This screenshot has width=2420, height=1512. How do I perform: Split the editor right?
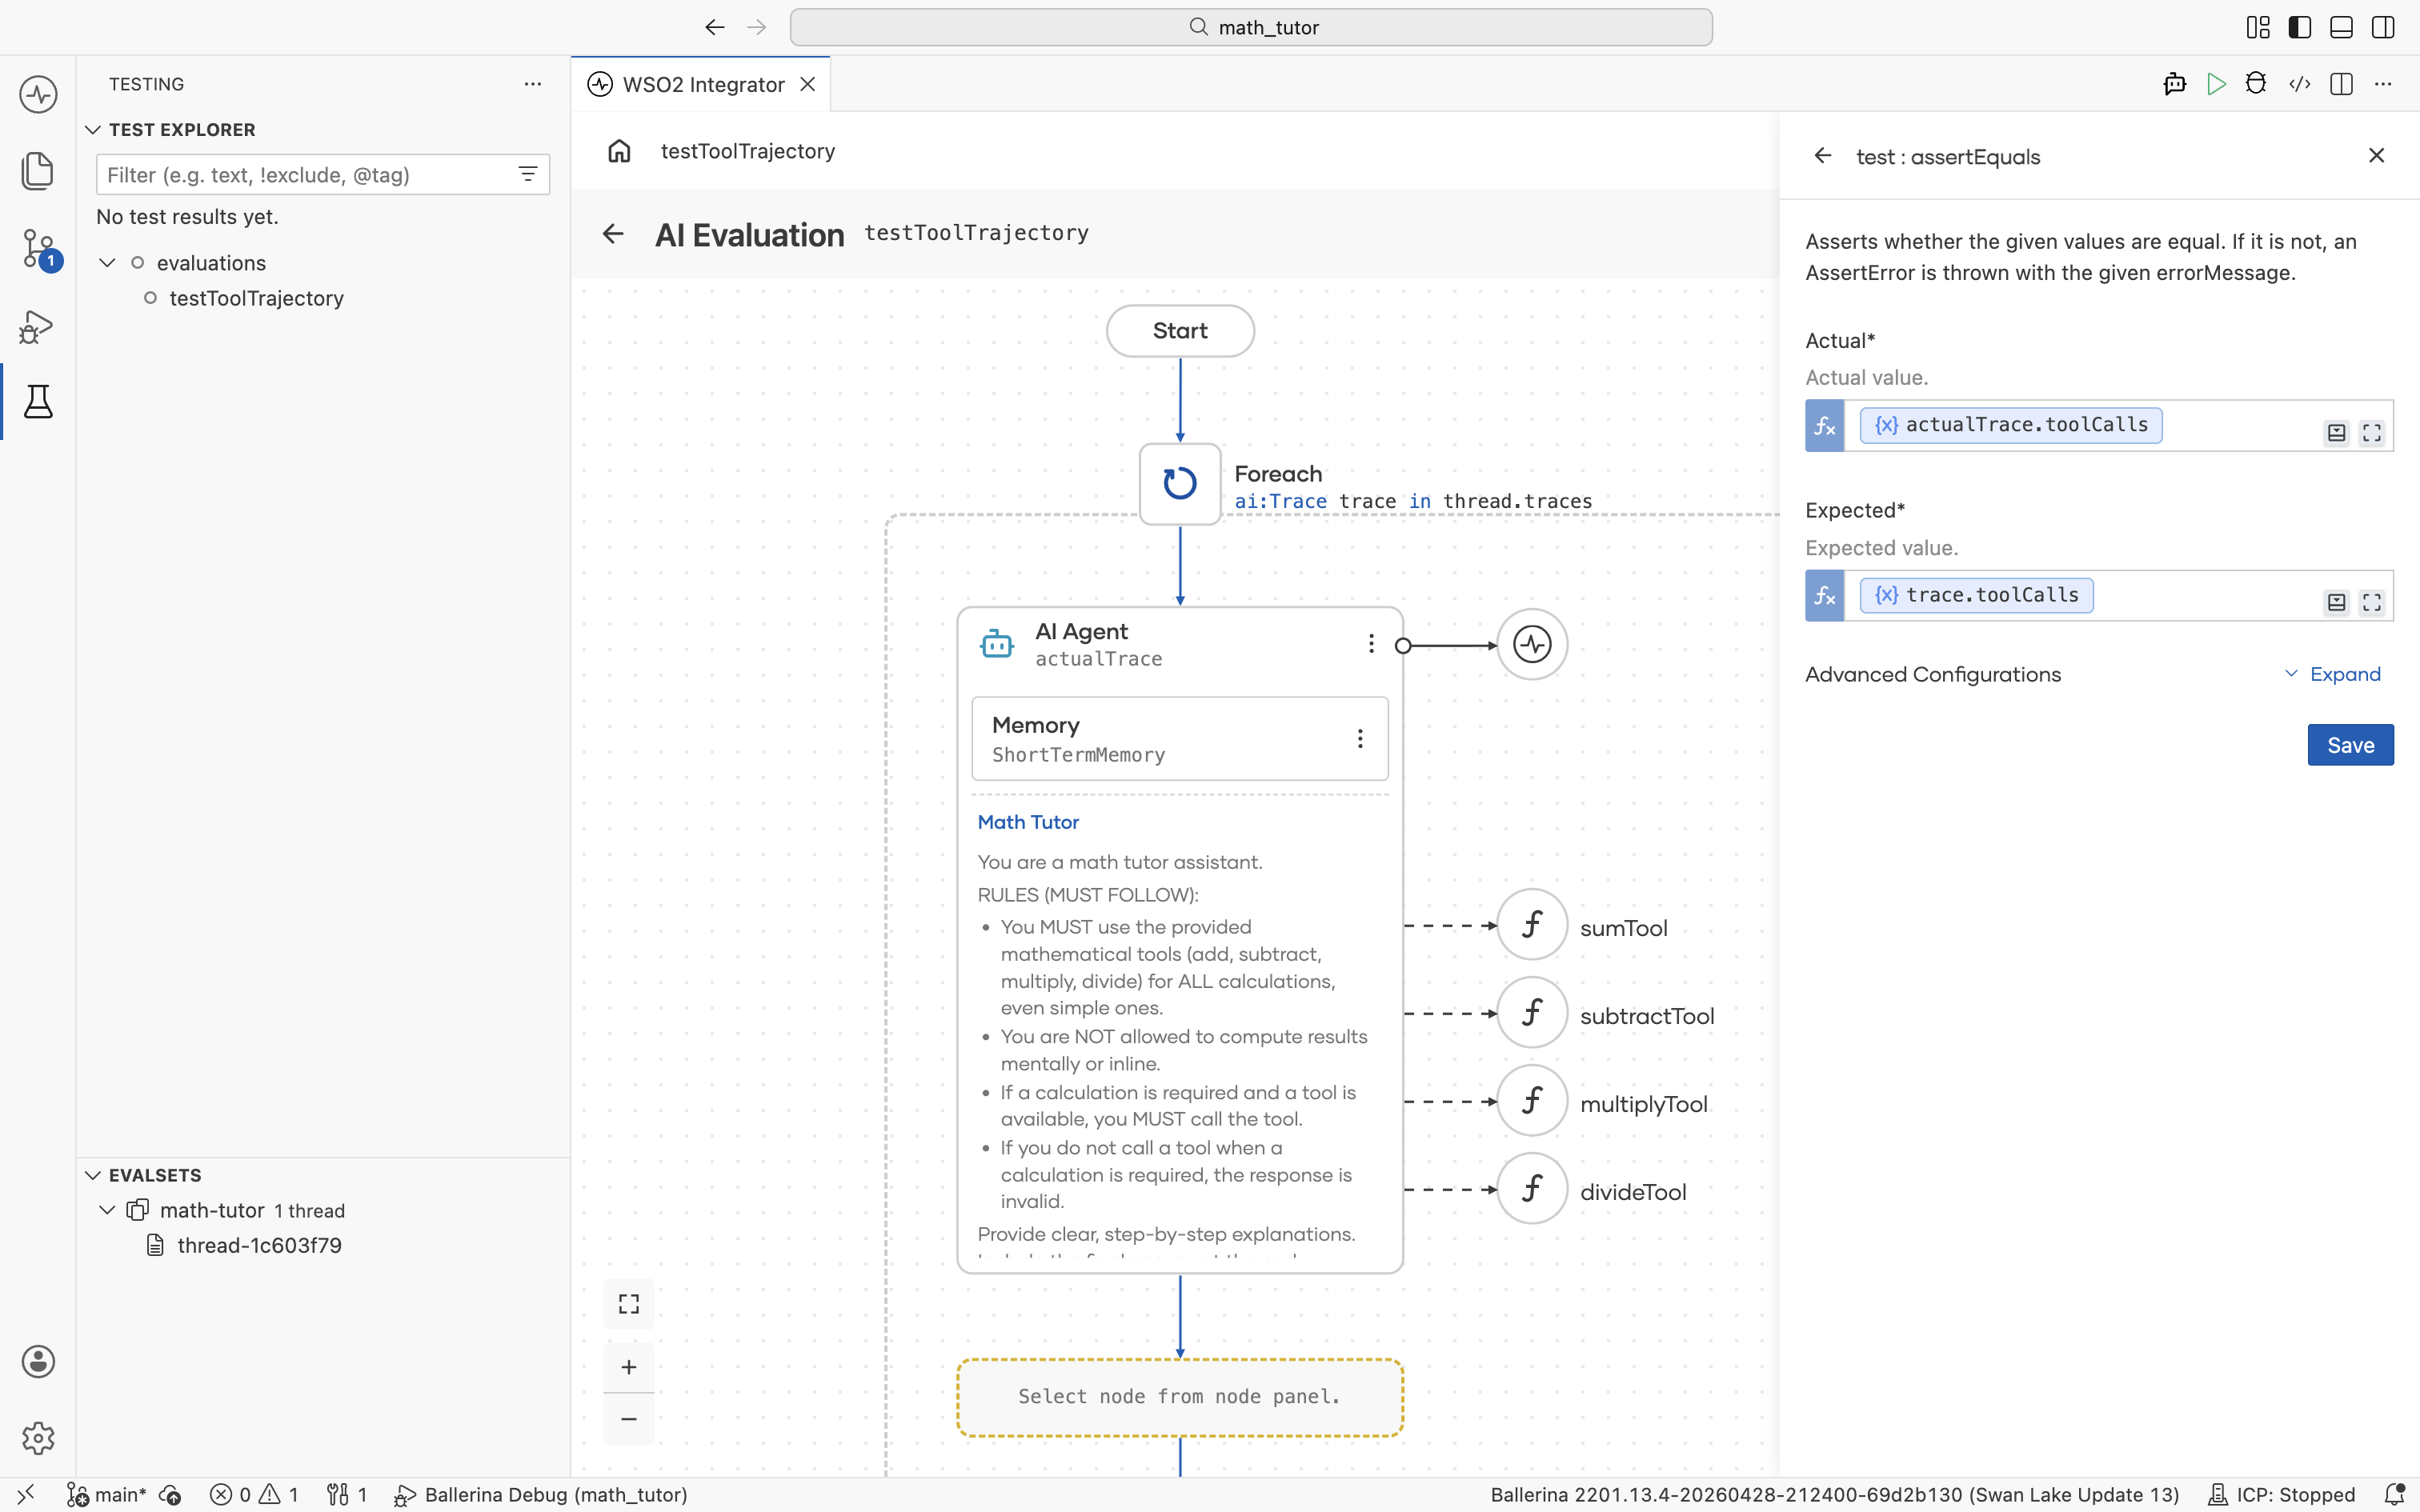click(x=2341, y=84)
